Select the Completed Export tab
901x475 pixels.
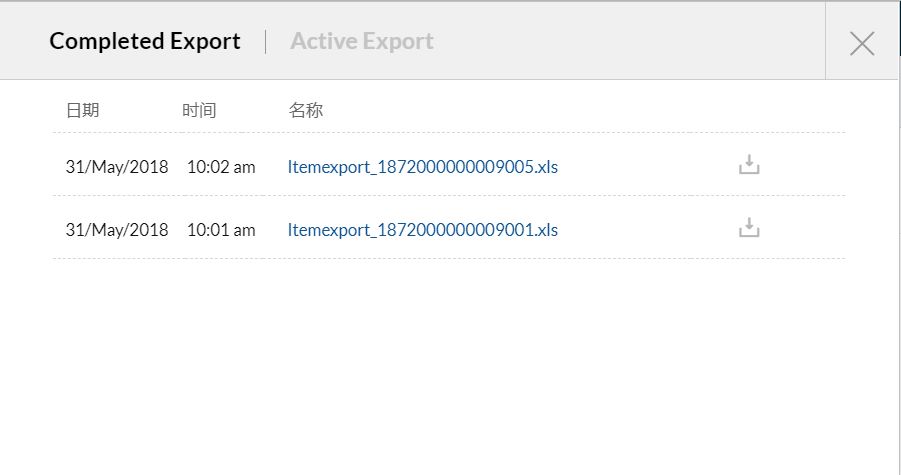145,41
